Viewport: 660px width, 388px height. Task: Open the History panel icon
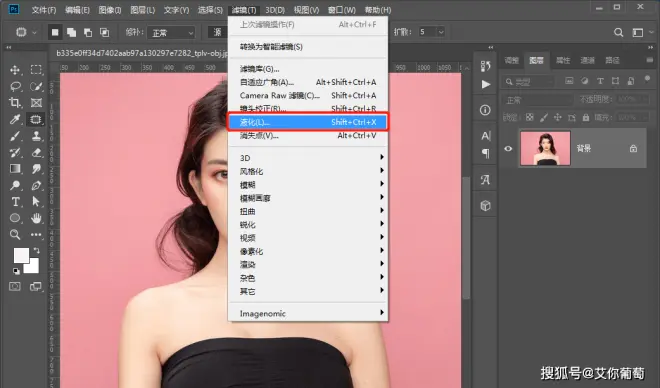485,66
